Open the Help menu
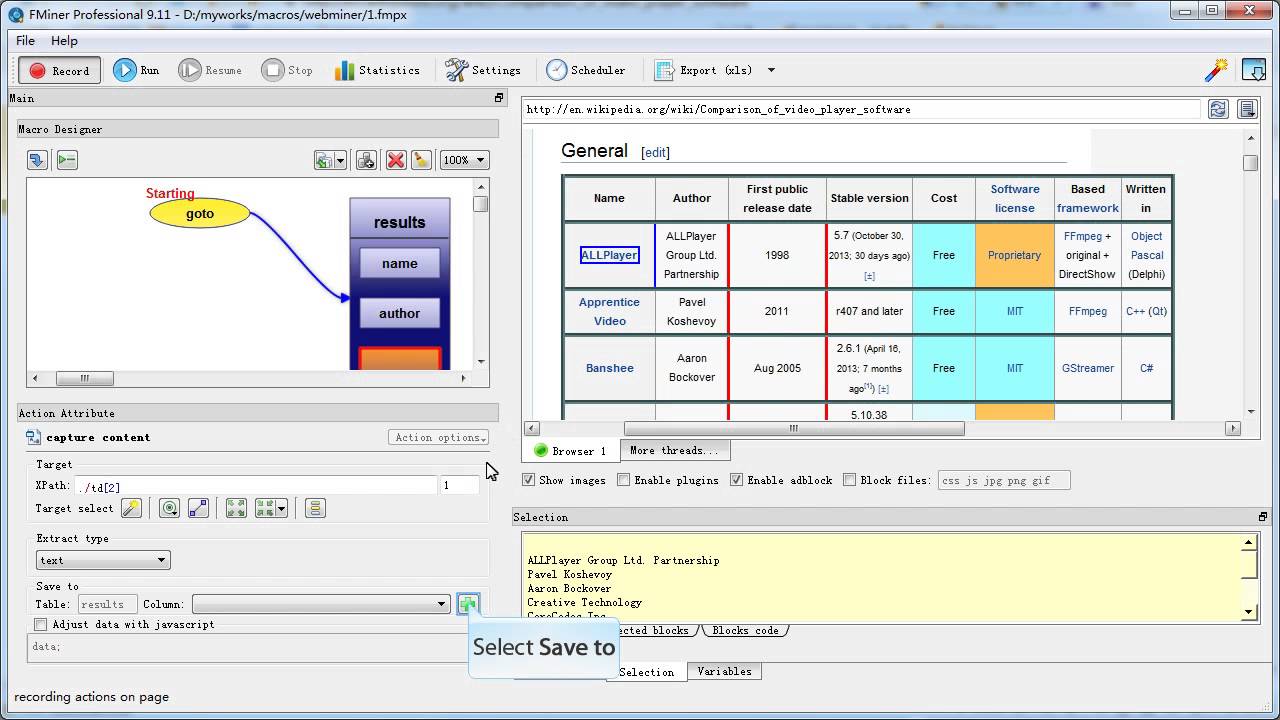Viewport: 1280px width, 720px height. (x=64, y=40)
